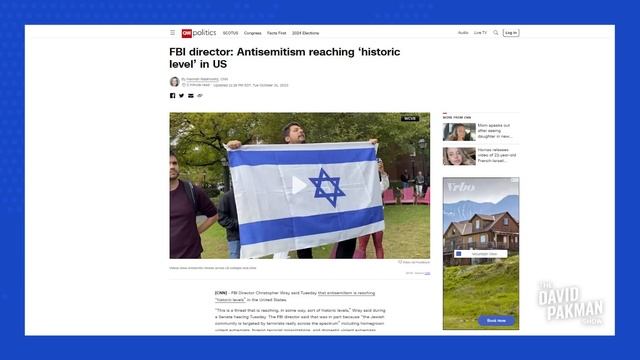Click the Vrbo ad logo
The height and width of the screenshot is (360, 640).
click(x=461, y=188)
